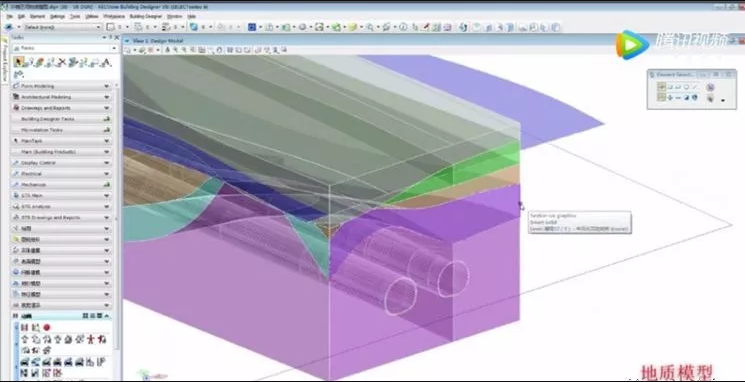Image resolution: width=745 pixels, height=382 pixels.
Task: Open the Window menu
Action: pyautogui.click(x=174, y=16)
